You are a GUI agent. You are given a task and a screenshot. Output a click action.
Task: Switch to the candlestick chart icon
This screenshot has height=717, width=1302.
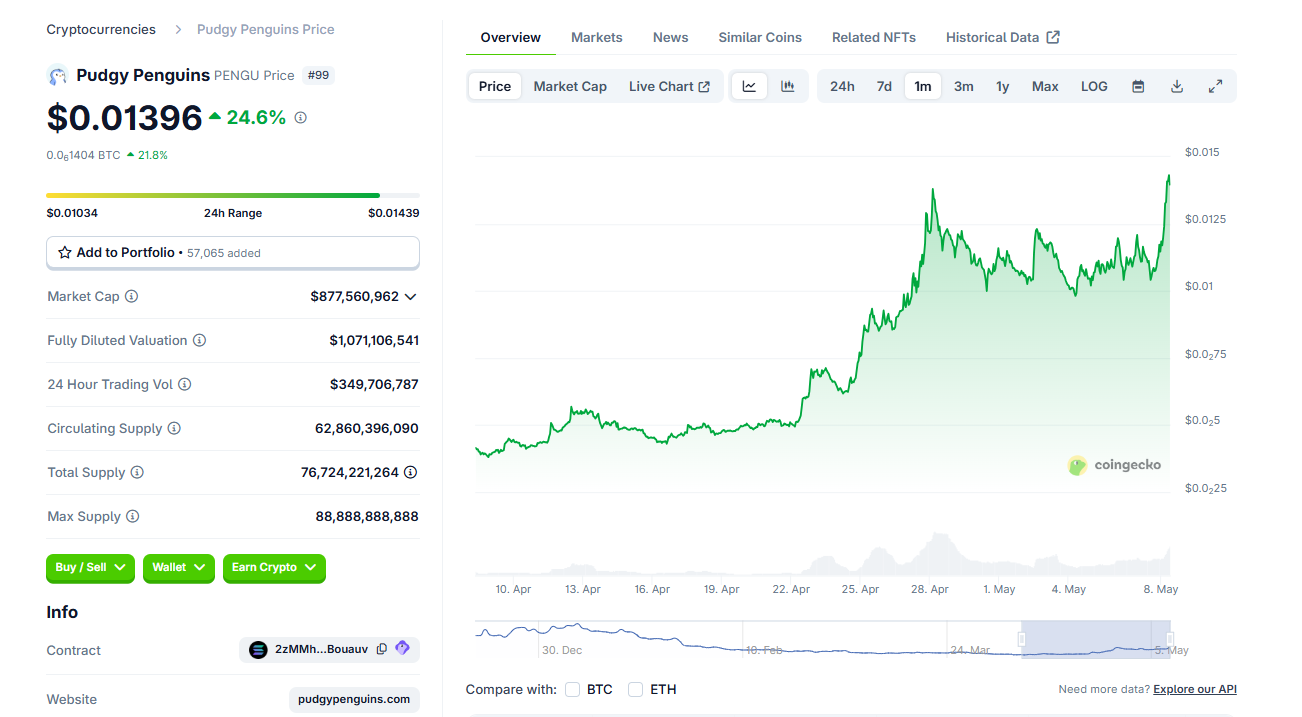click(788, 86)
